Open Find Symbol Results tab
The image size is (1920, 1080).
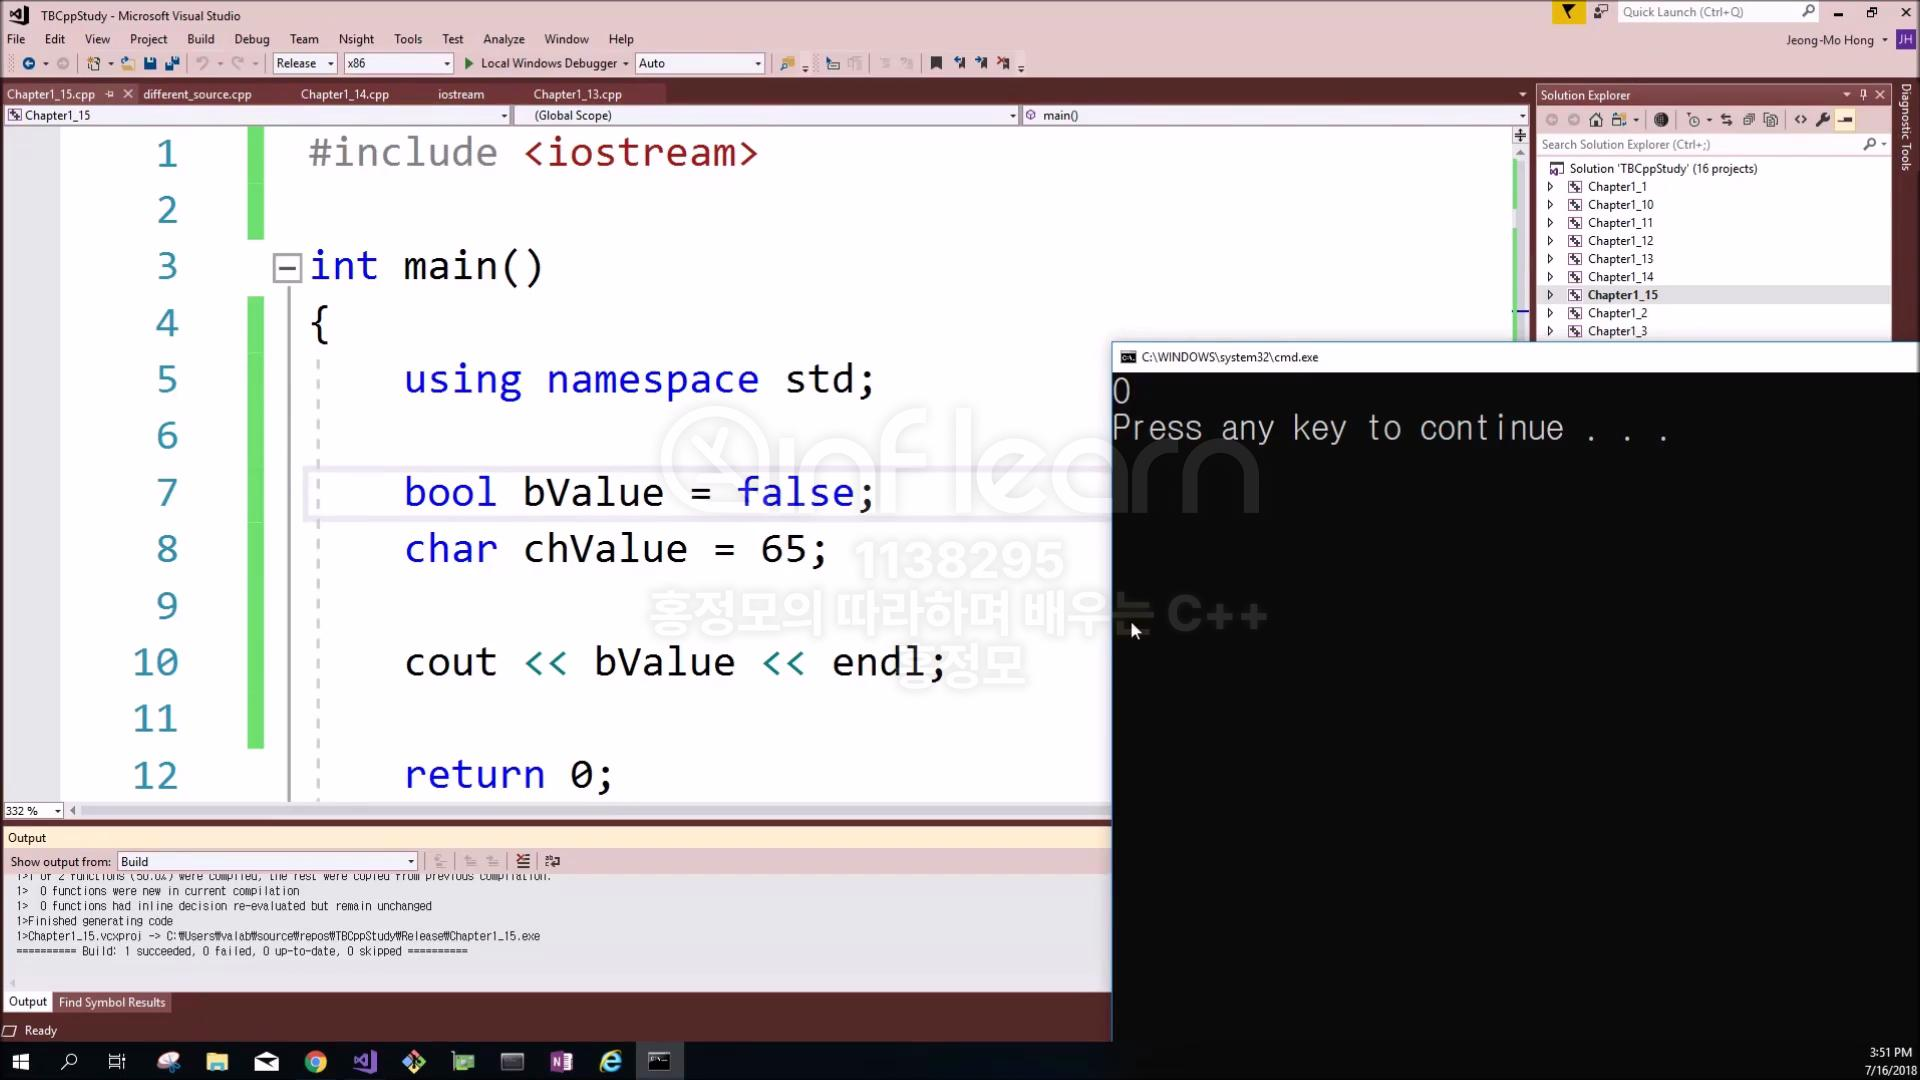click(x=112, y=1002)
